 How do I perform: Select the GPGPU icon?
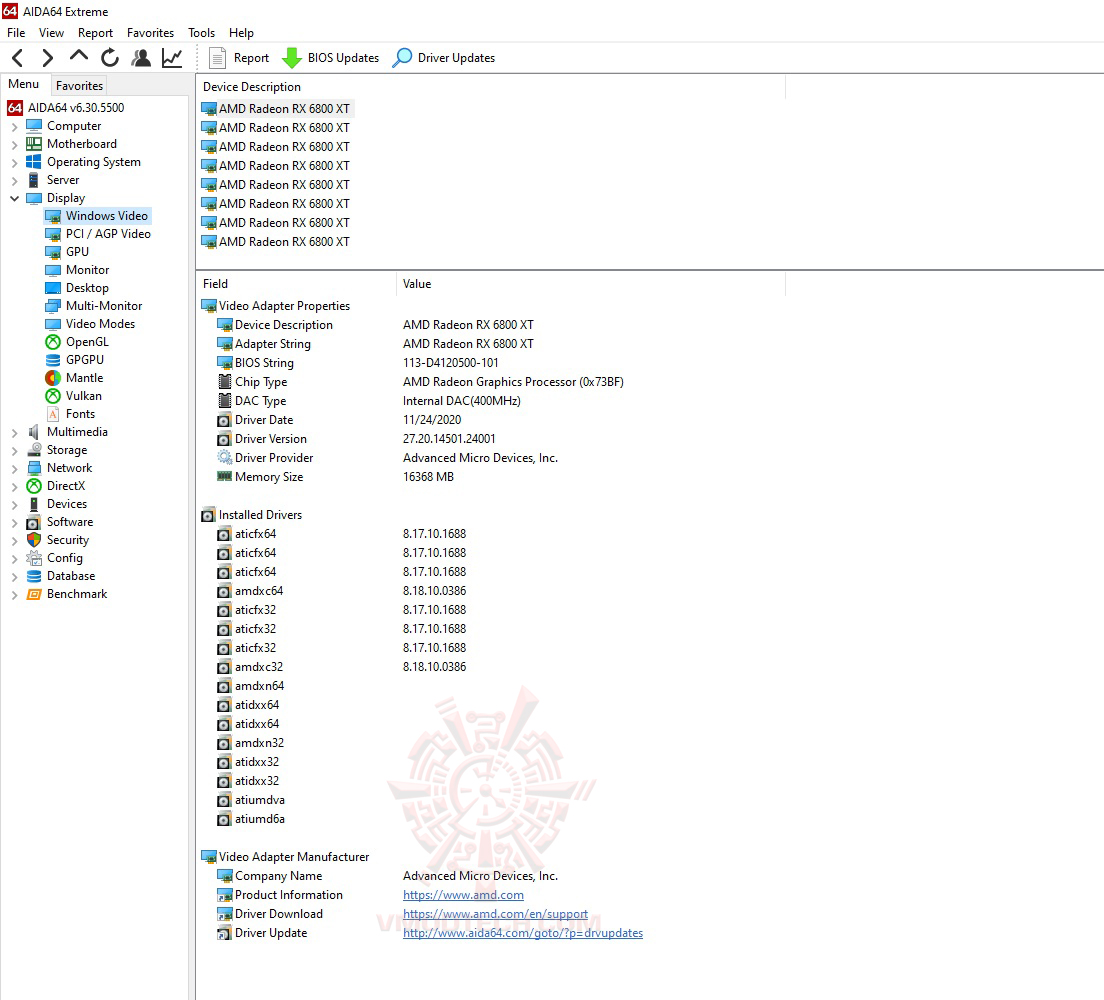click(x=53, y=360)
